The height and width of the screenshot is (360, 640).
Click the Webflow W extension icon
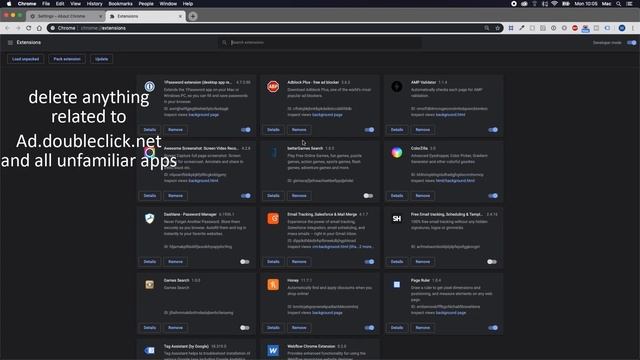point(273,350)
